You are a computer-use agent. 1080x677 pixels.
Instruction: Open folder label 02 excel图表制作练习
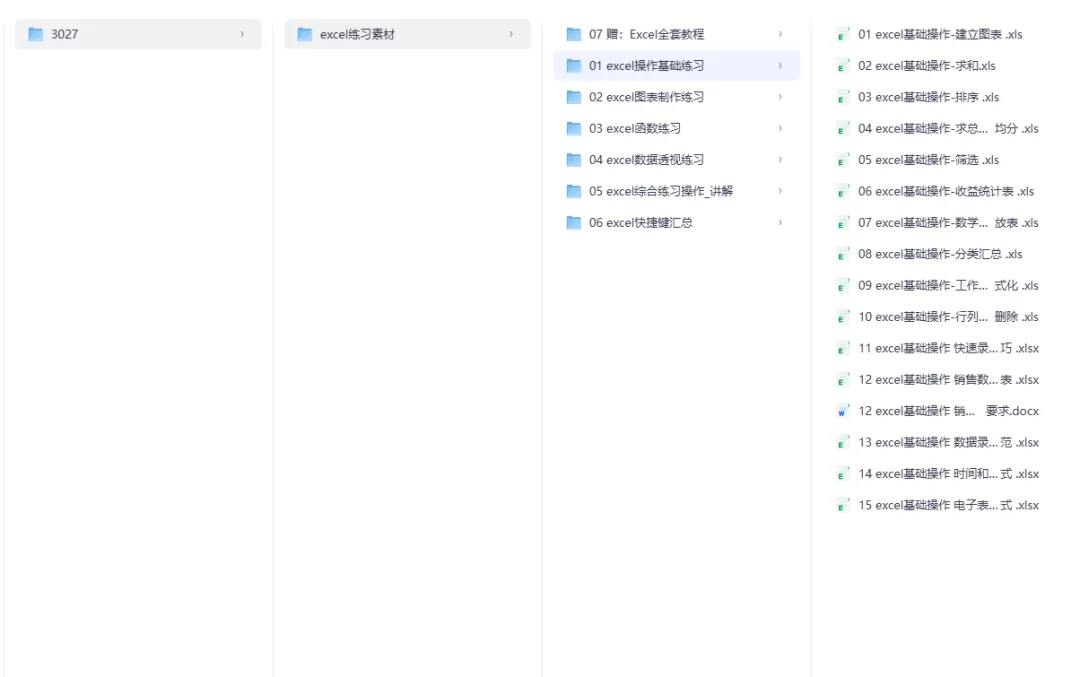point(647,97)
